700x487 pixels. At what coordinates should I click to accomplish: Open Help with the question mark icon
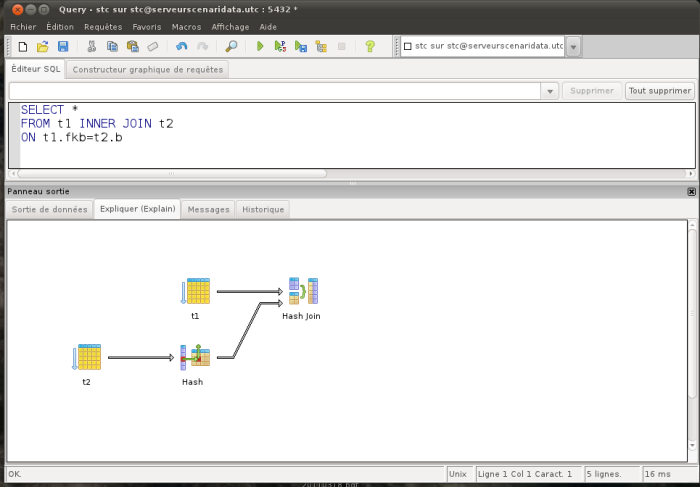click(370, 46)
